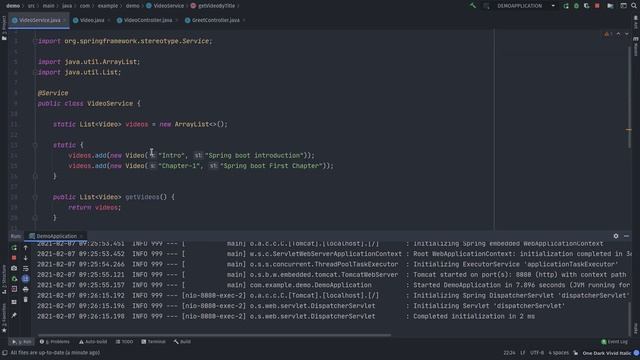Open the TODO tool window
640x360 pixels.
(x=124, y=342)
